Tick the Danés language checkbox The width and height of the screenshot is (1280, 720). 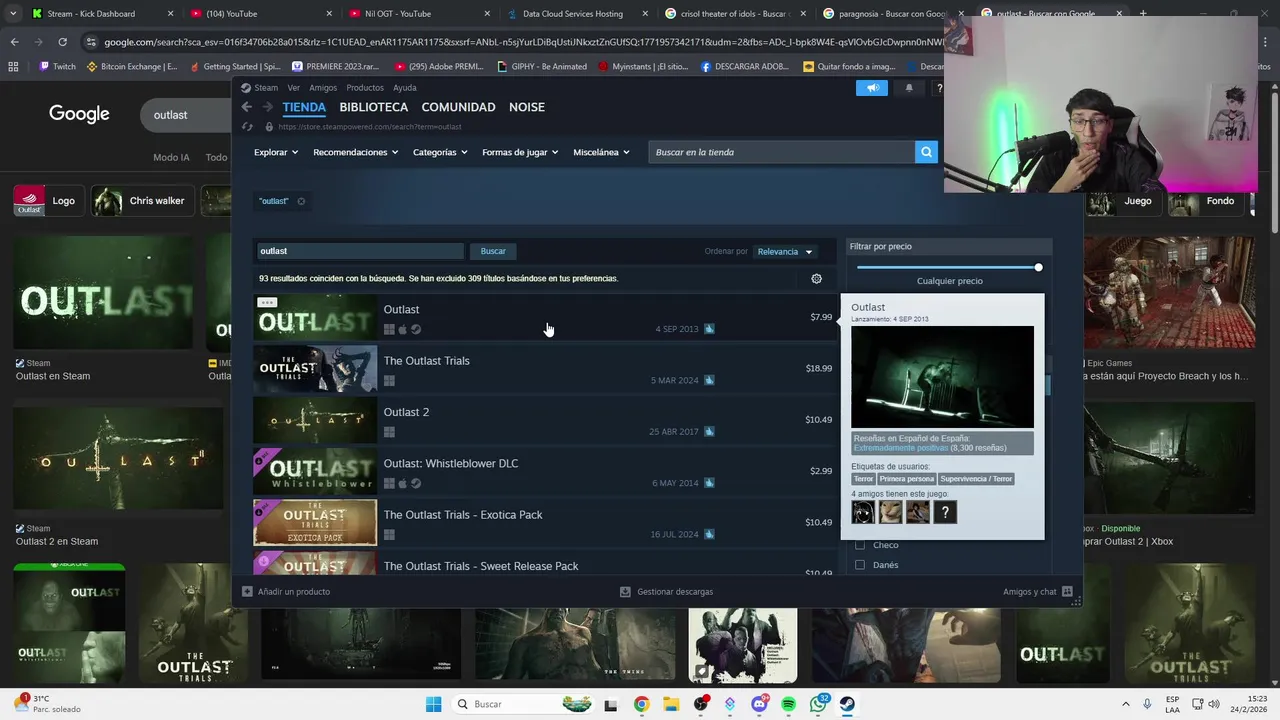click(860, 565)
